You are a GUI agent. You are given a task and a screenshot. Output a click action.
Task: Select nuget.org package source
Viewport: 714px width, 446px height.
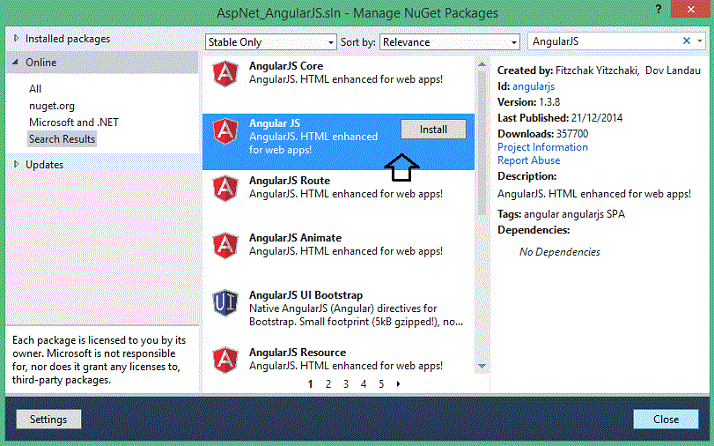(x=51, y=106)
